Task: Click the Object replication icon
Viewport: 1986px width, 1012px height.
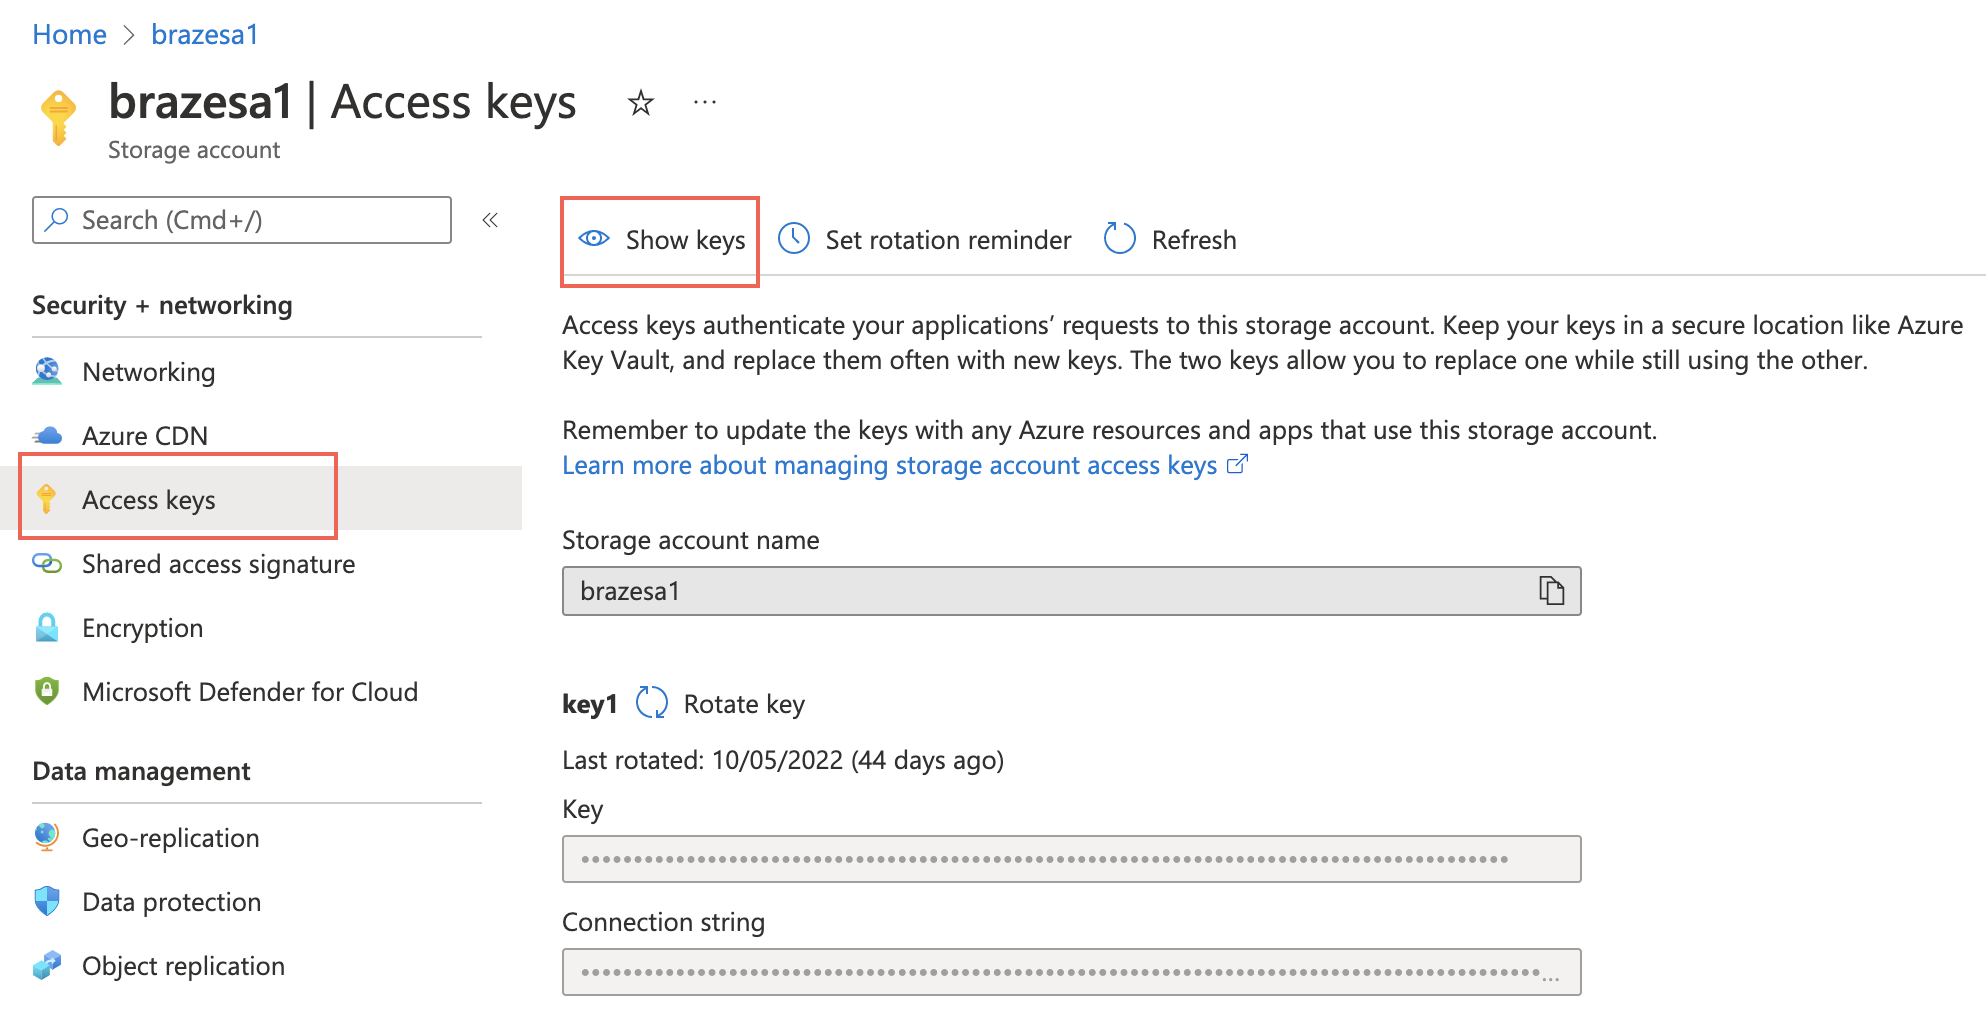Action: click(47, 965)
